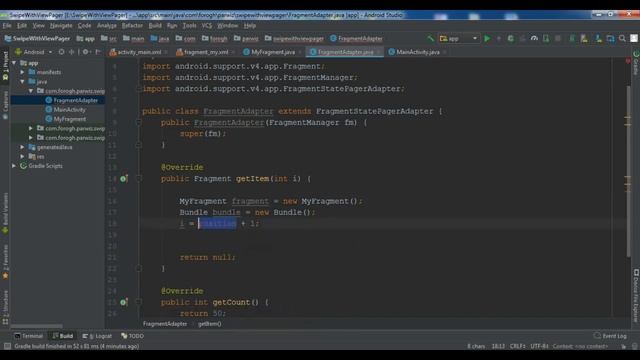
Task: Click the user avatar icon in toolbar
Action: coord(633,38)
